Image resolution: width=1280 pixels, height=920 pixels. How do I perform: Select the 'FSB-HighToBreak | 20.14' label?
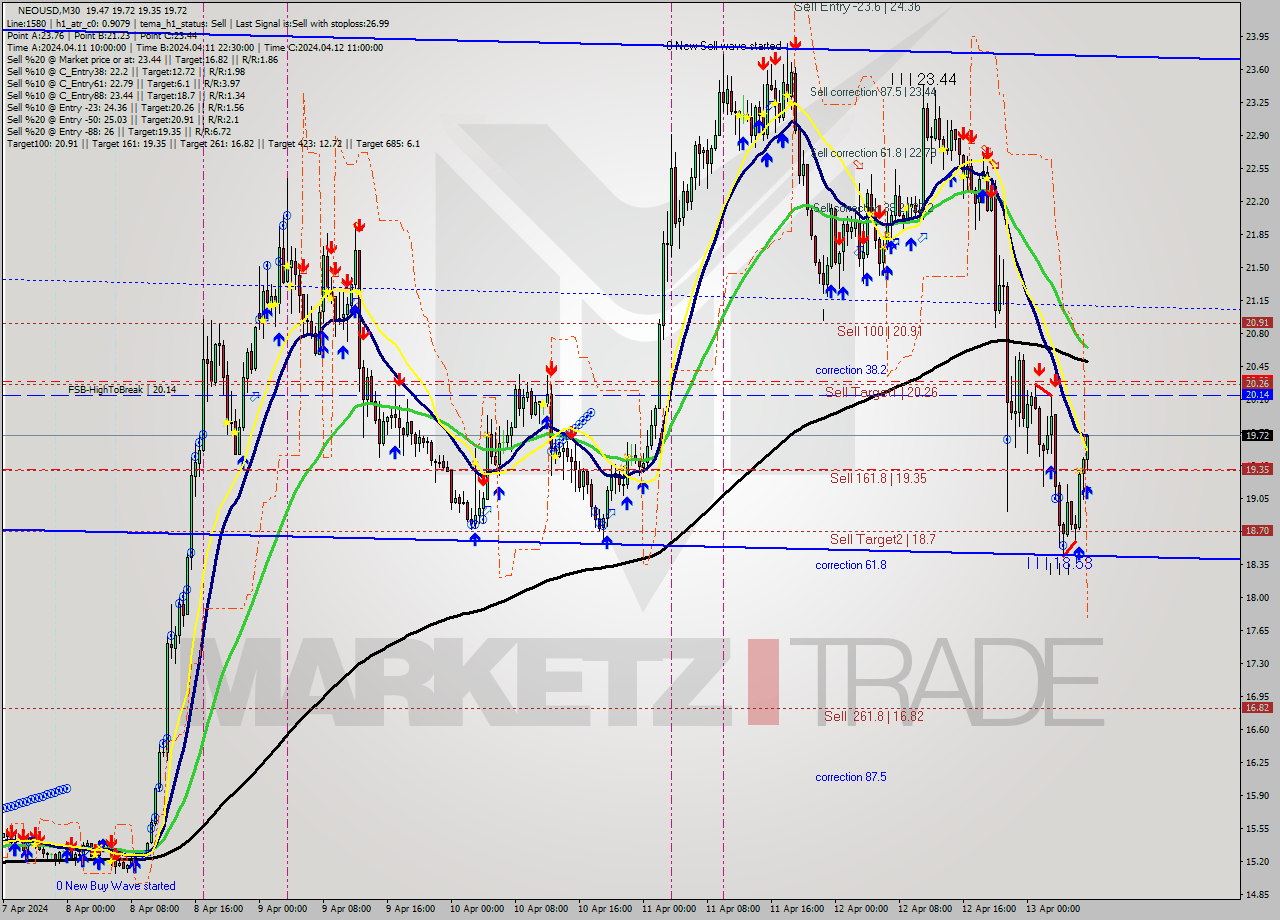(x=122, y=390)
